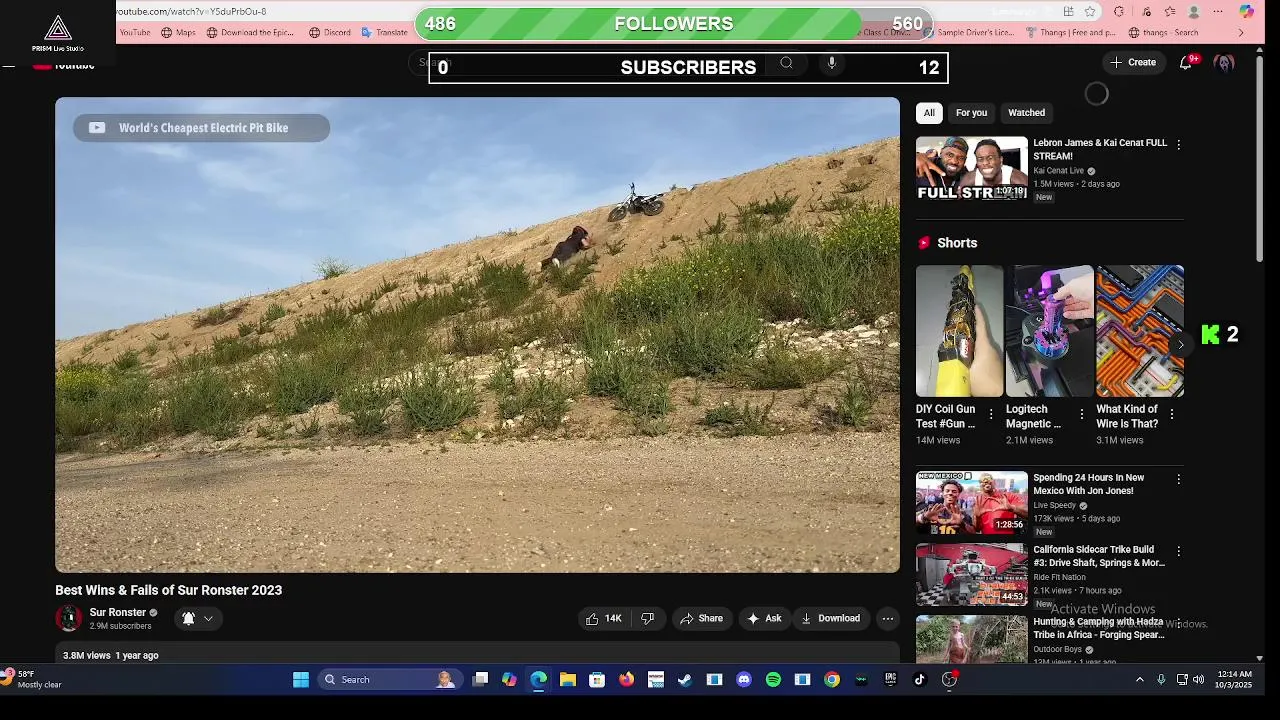Open the Ask AI button
This screenshot has height=720, width=1280.
[764, 618]
